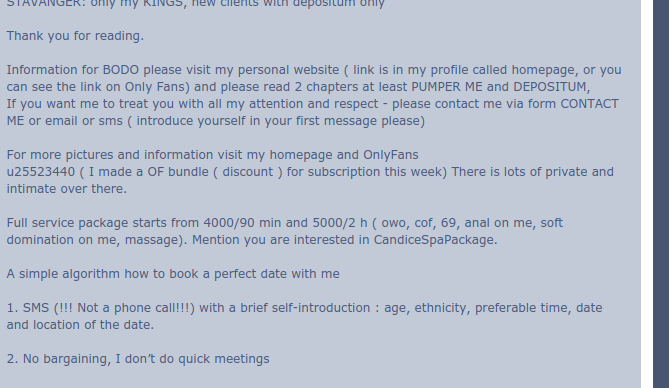669x388 pixels.
Task: Click the '1. SMS' list item start
Action: [28, 308]
